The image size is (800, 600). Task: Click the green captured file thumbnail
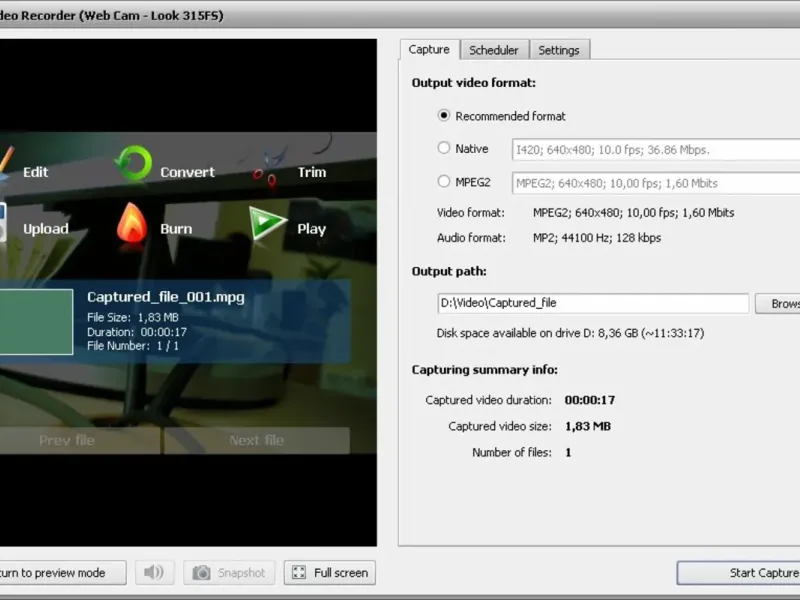coord(36,321)
